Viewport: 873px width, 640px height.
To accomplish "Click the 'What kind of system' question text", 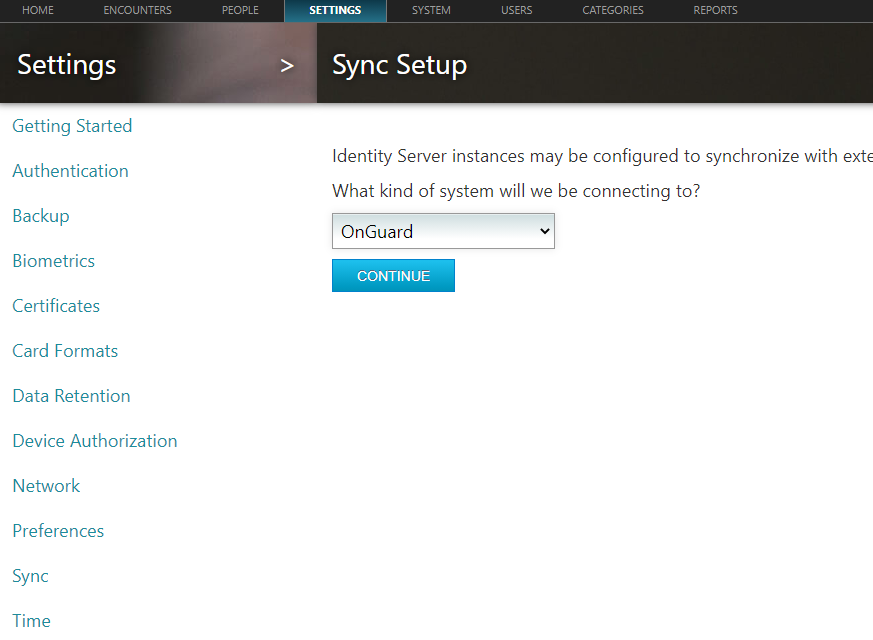I will 516,191.
